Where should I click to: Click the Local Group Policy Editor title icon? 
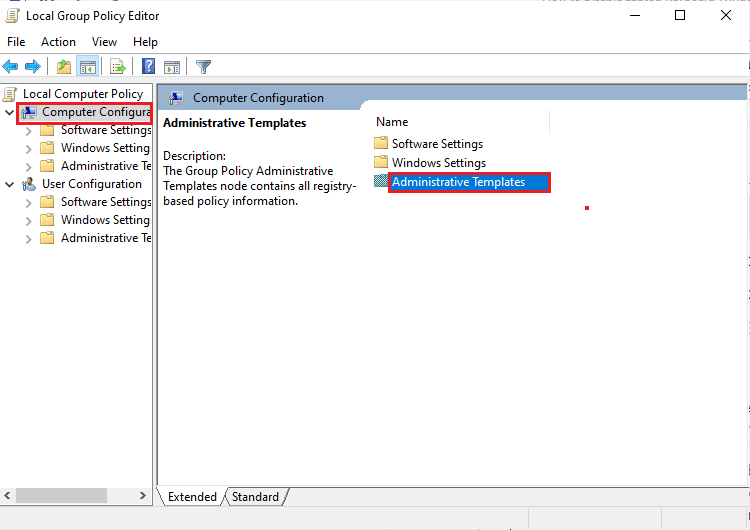point(12,16)
